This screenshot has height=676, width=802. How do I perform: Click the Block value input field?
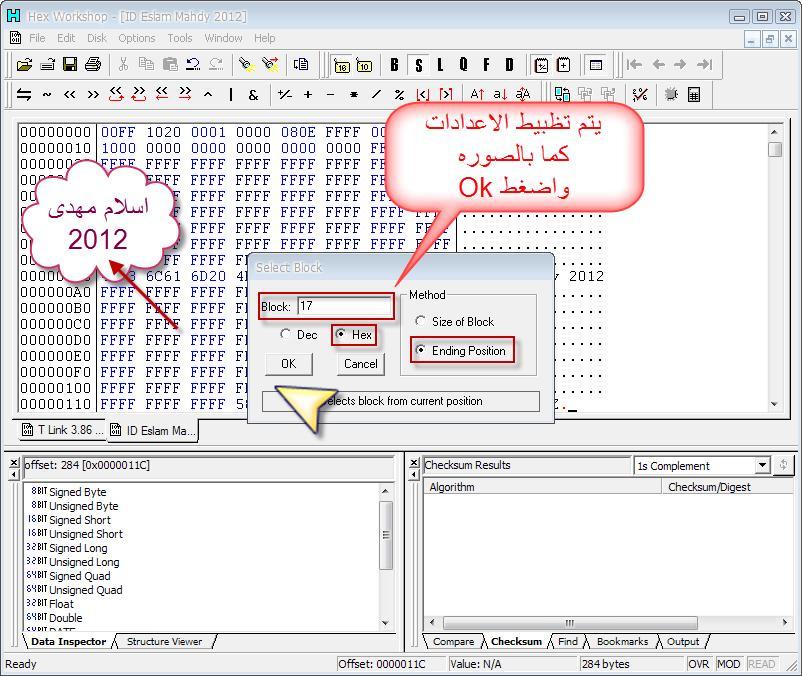point(344,306)
